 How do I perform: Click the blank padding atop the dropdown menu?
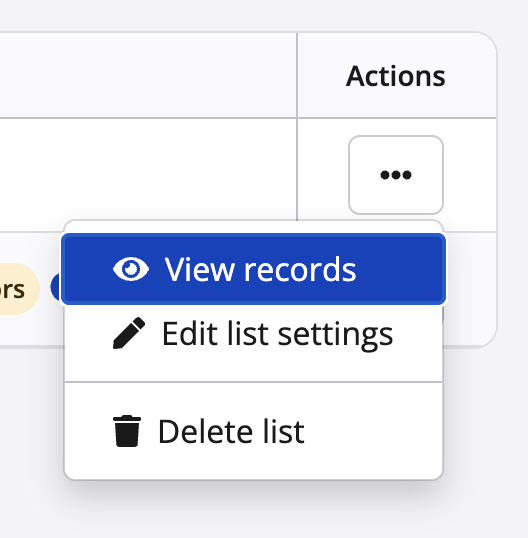(x=254, y=227)
